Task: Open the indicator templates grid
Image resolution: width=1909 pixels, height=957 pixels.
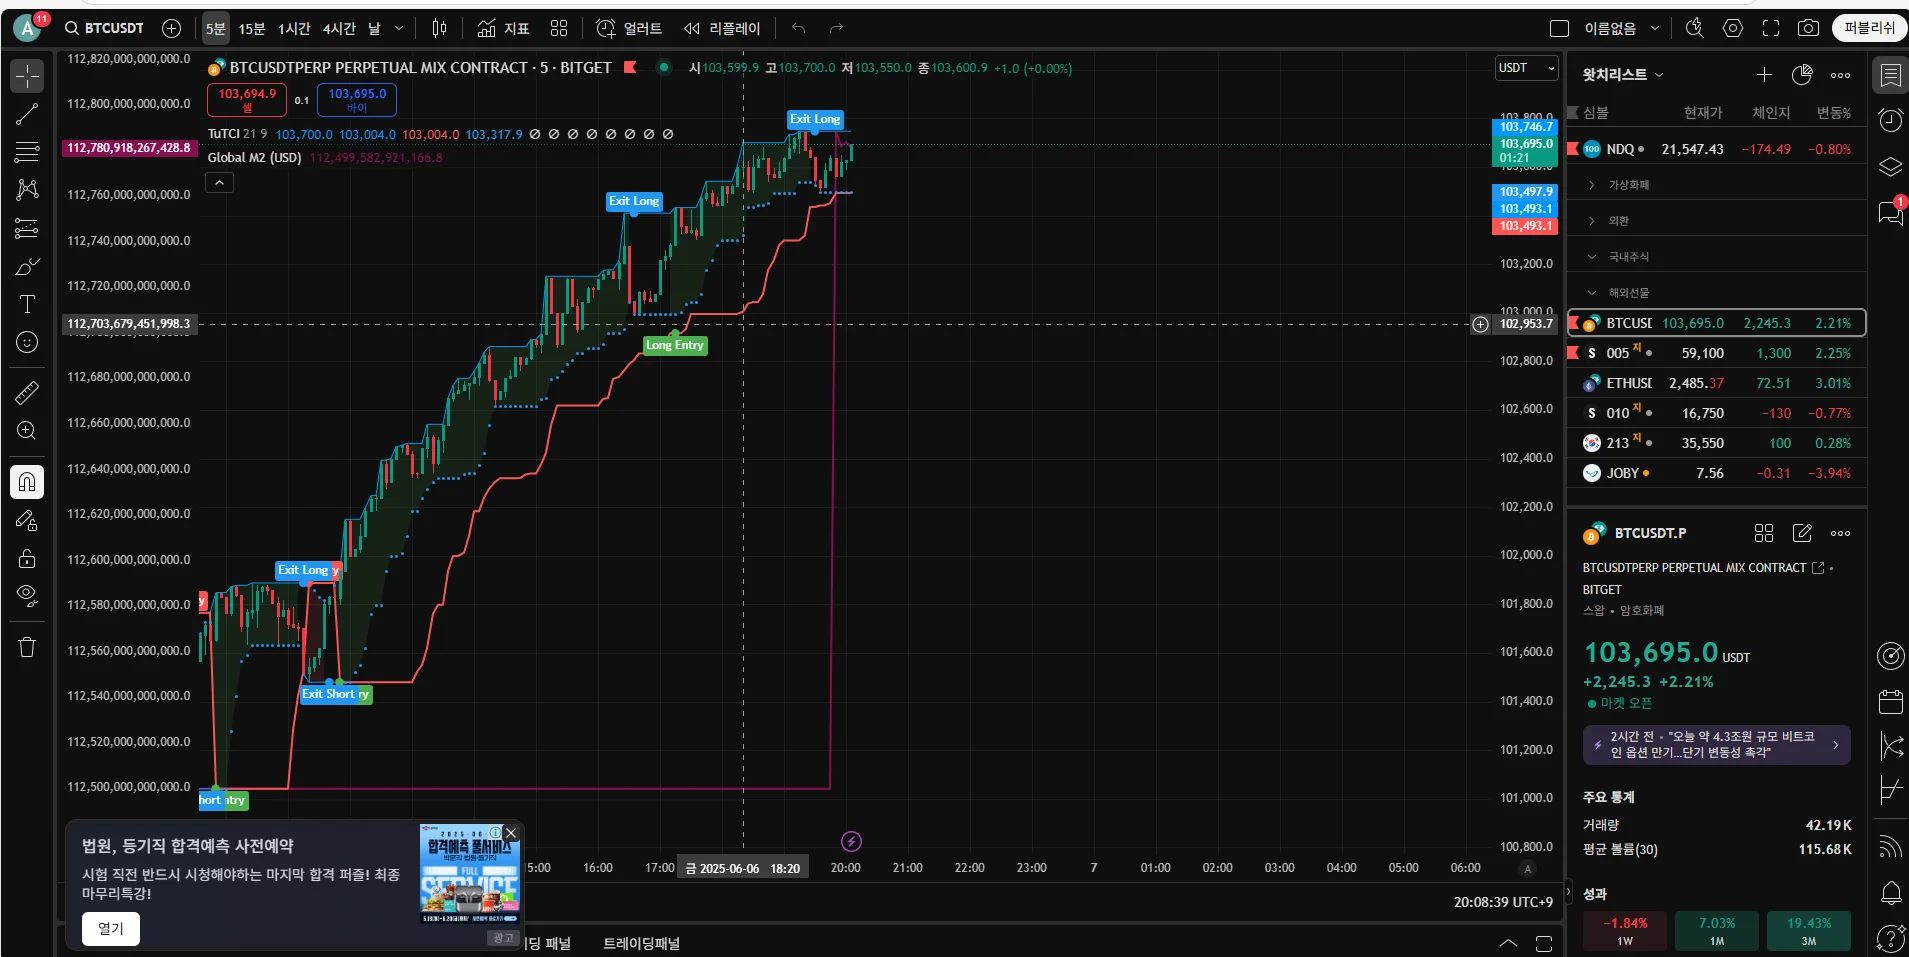Action: tap(559, 28)
